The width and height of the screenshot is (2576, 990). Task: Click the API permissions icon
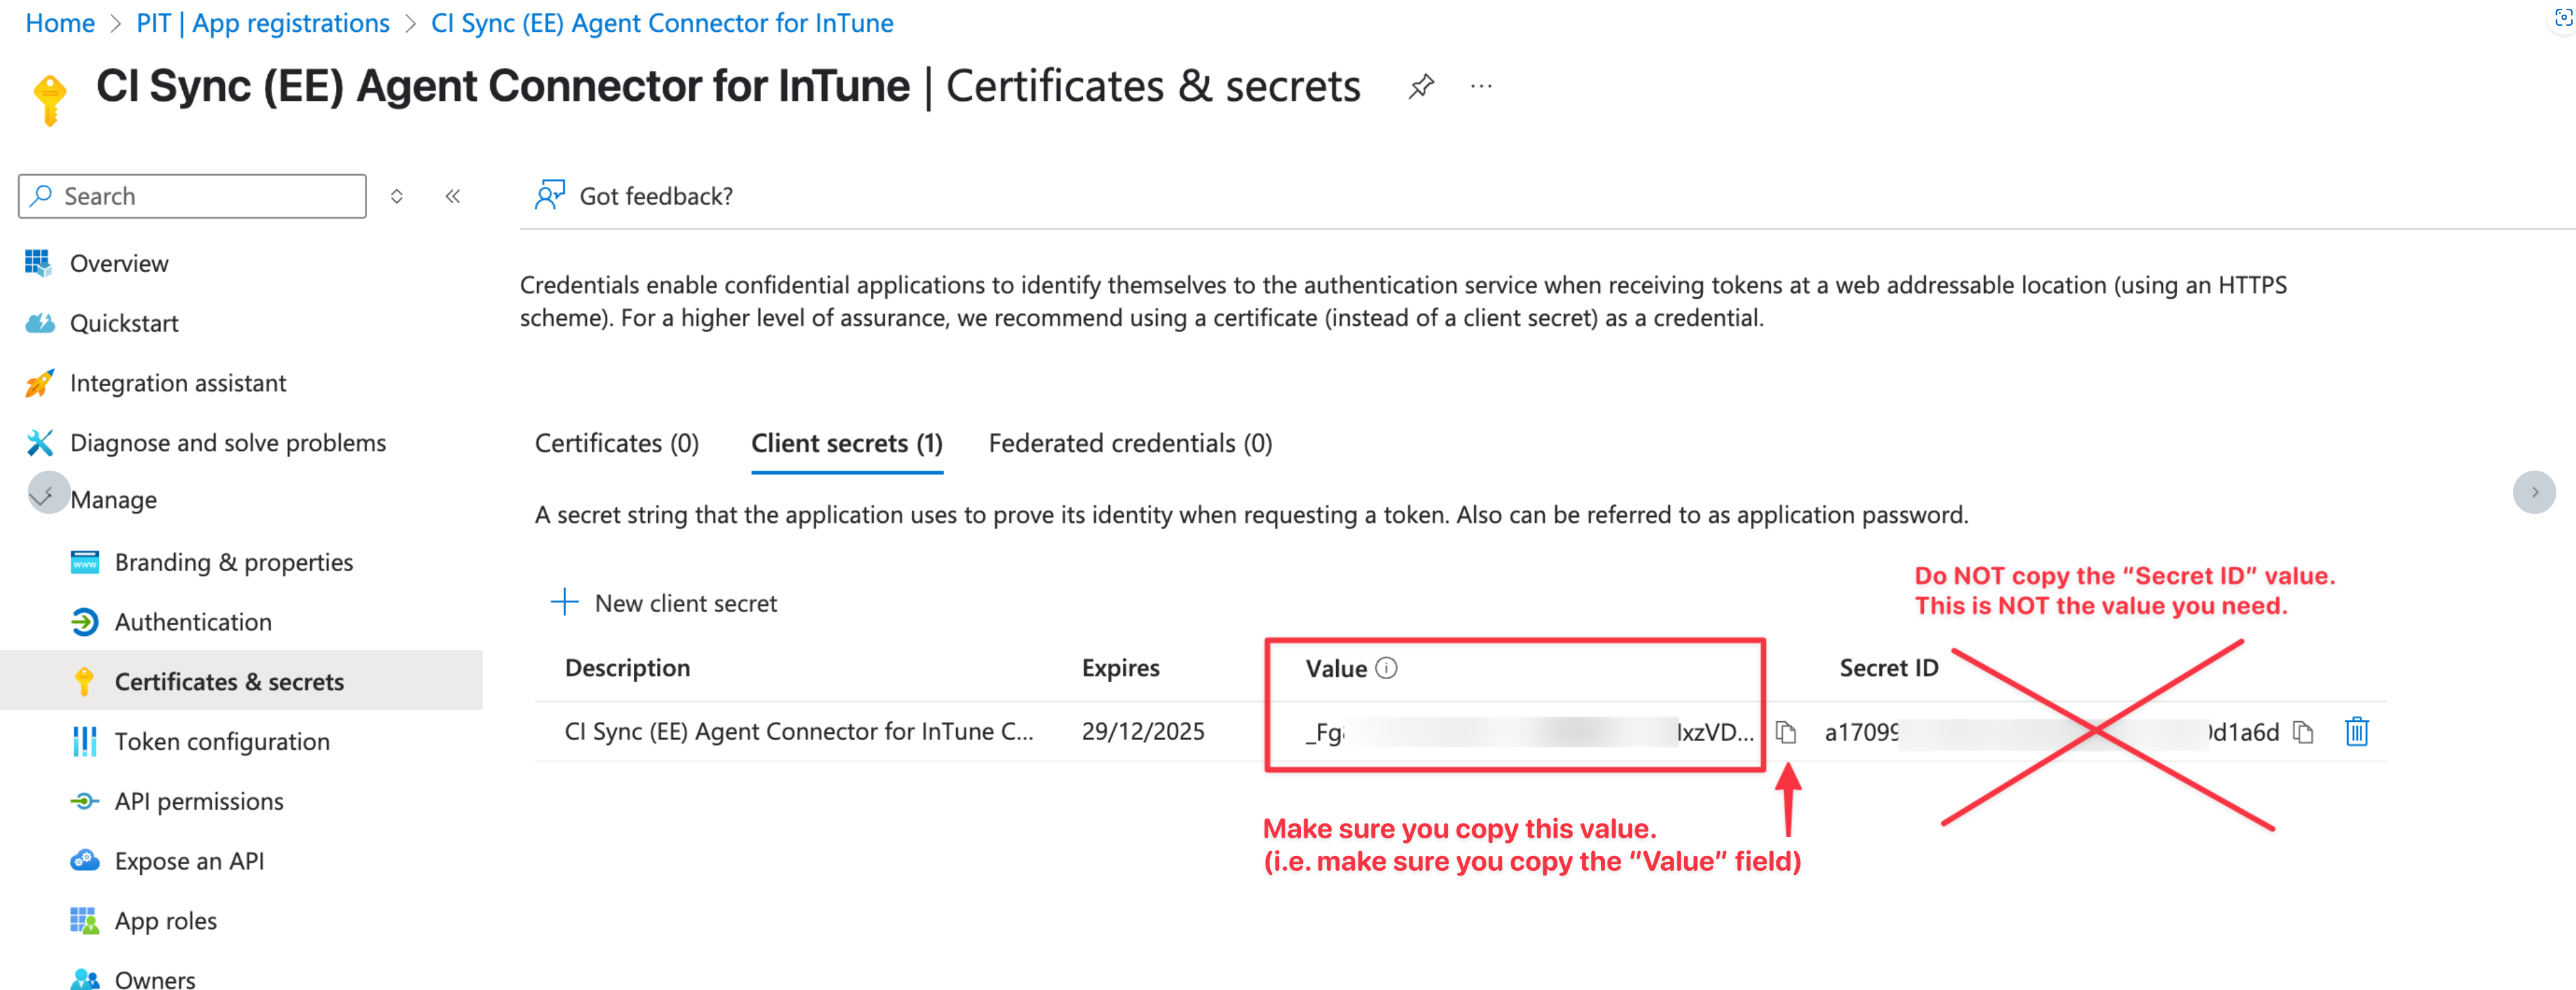point(85,801)
